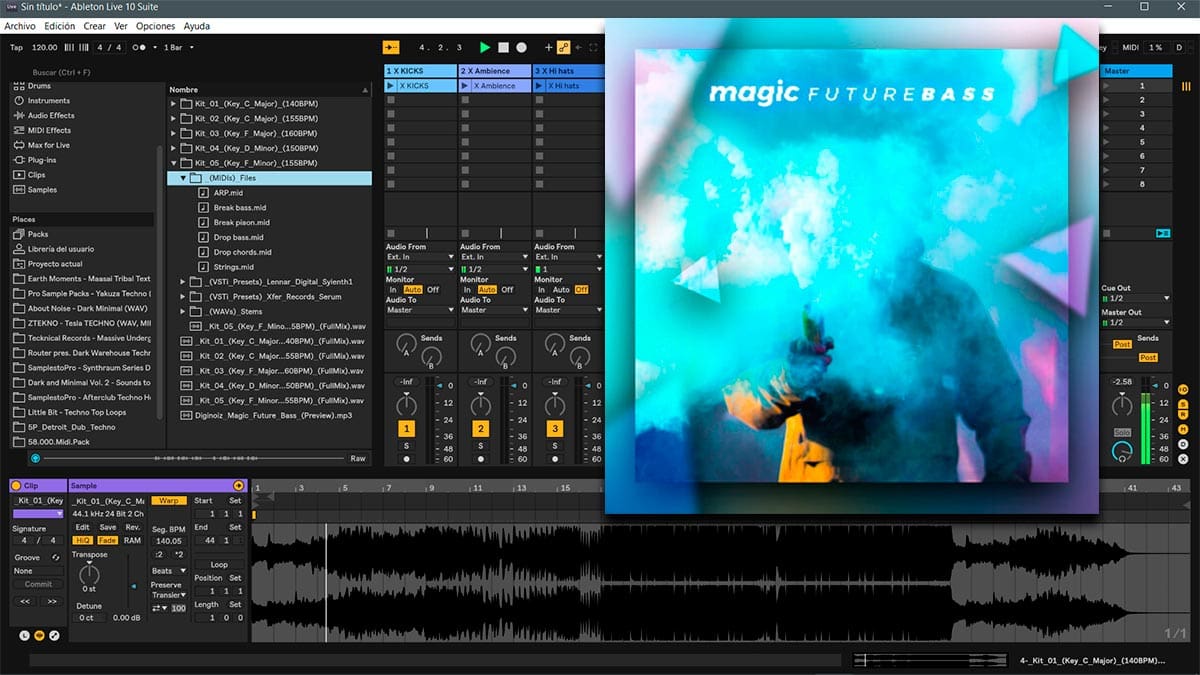Arm the round Record button in transport
Viewport: 1200px width, 675px height.
coord(521,47)
